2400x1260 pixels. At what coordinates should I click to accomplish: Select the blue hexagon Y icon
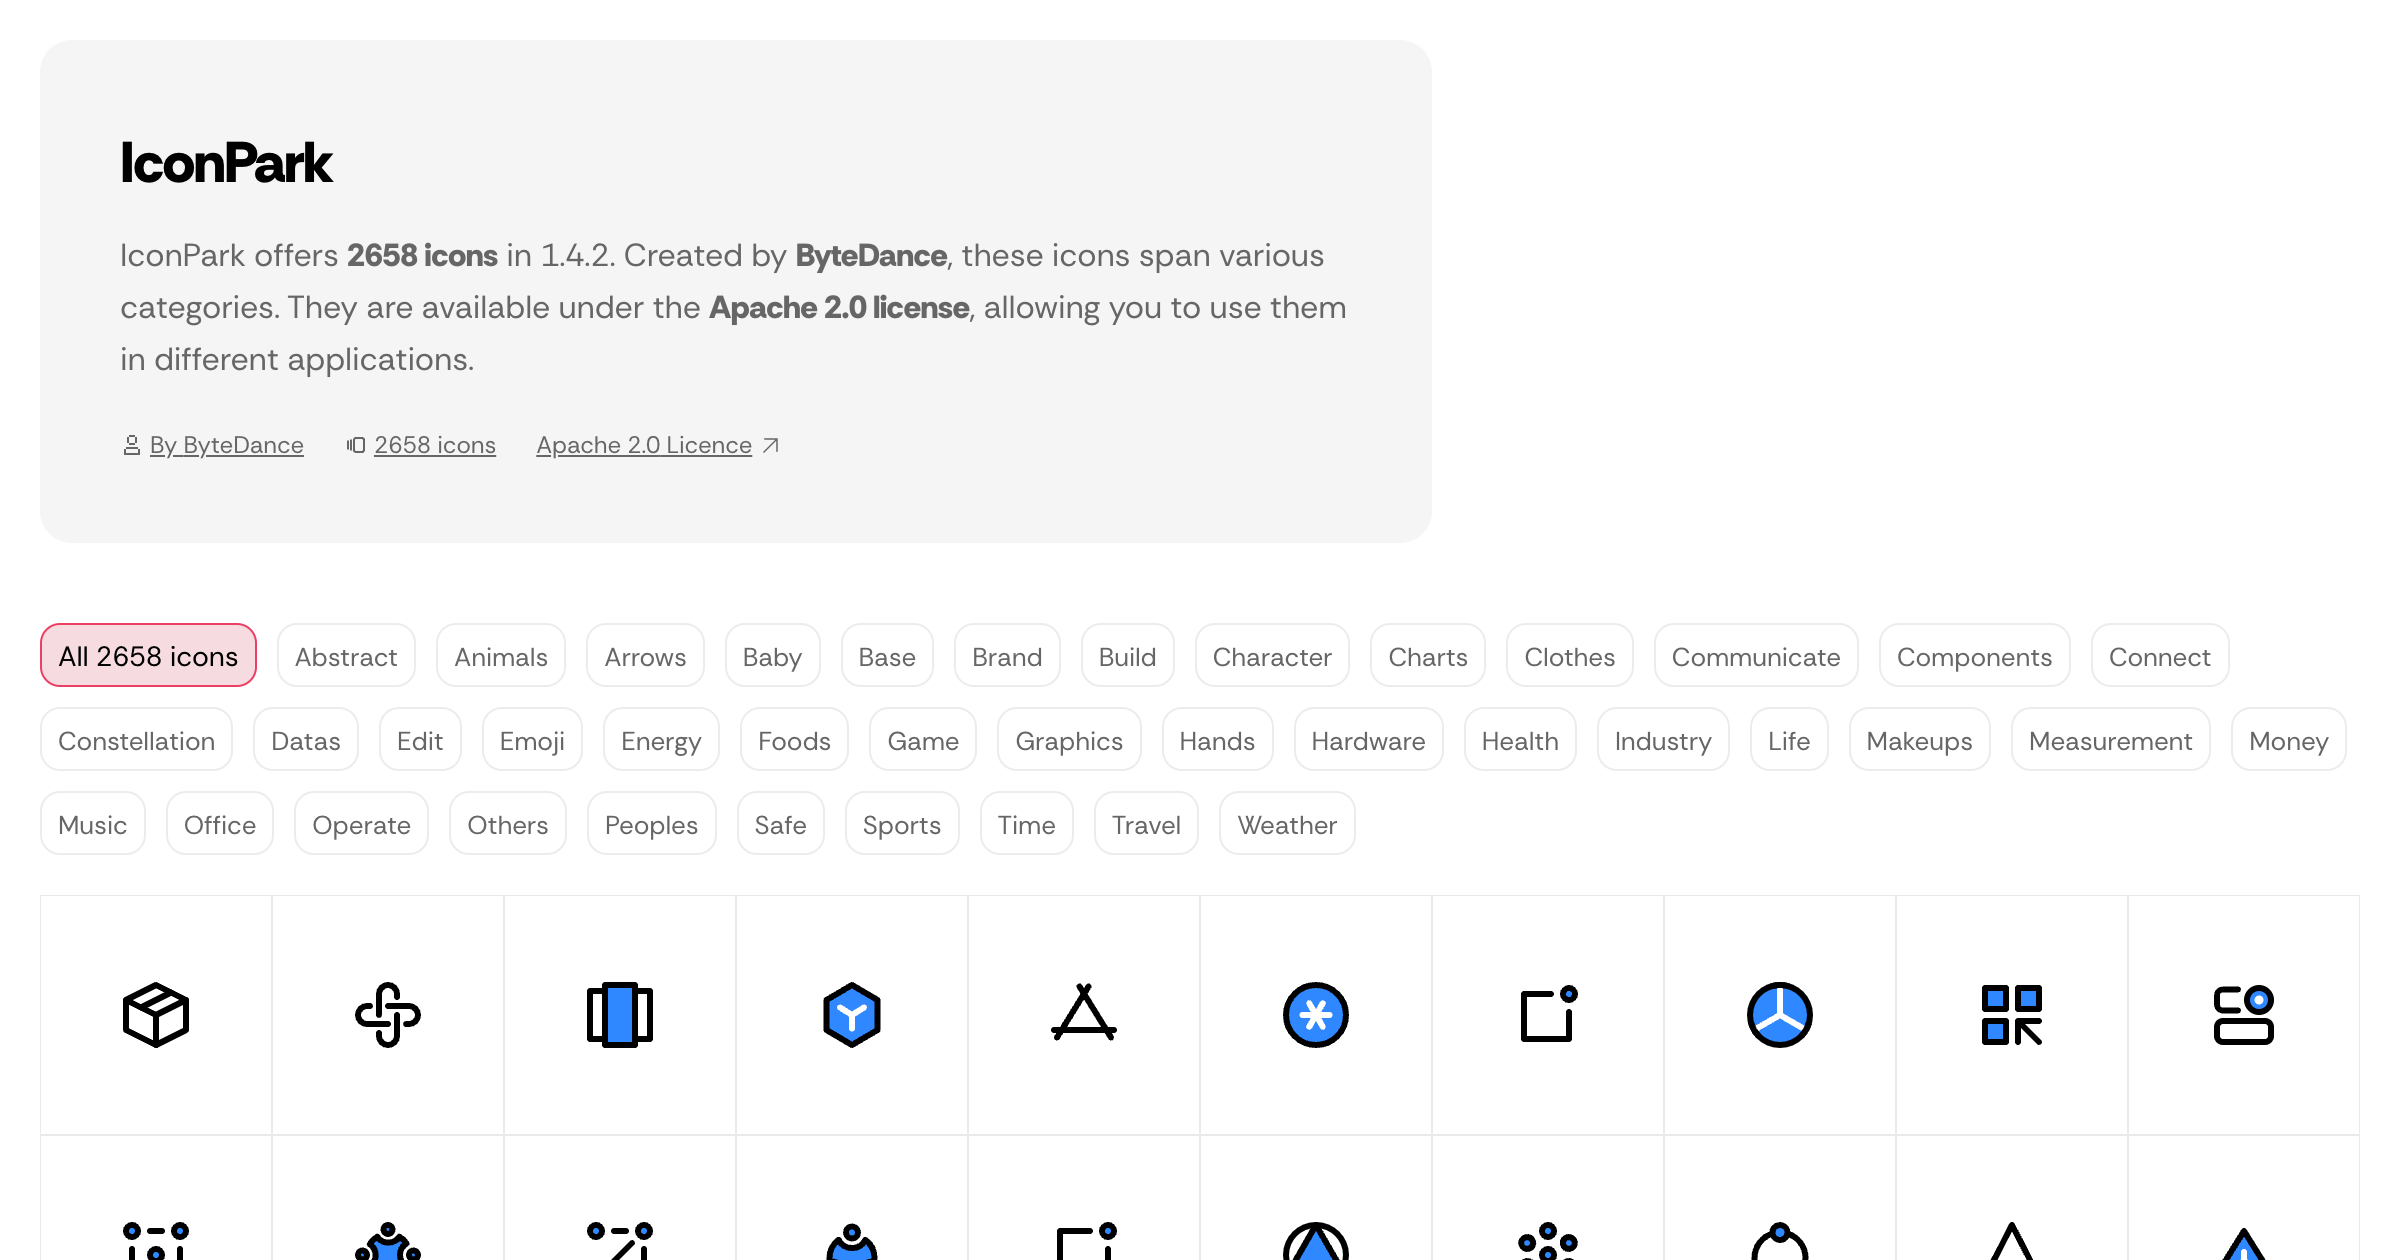click(851, 1015)
